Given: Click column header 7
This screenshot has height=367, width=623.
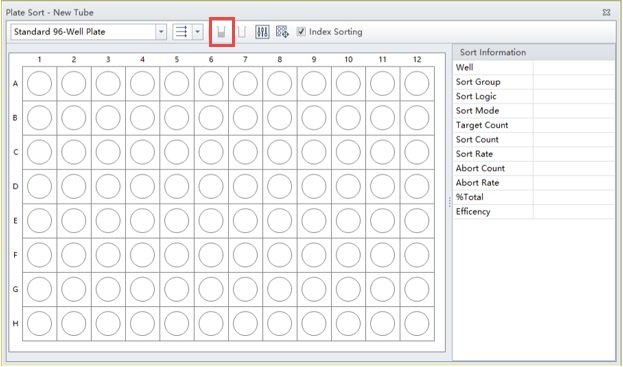Looking at the screenshot, I should (245, 60).
